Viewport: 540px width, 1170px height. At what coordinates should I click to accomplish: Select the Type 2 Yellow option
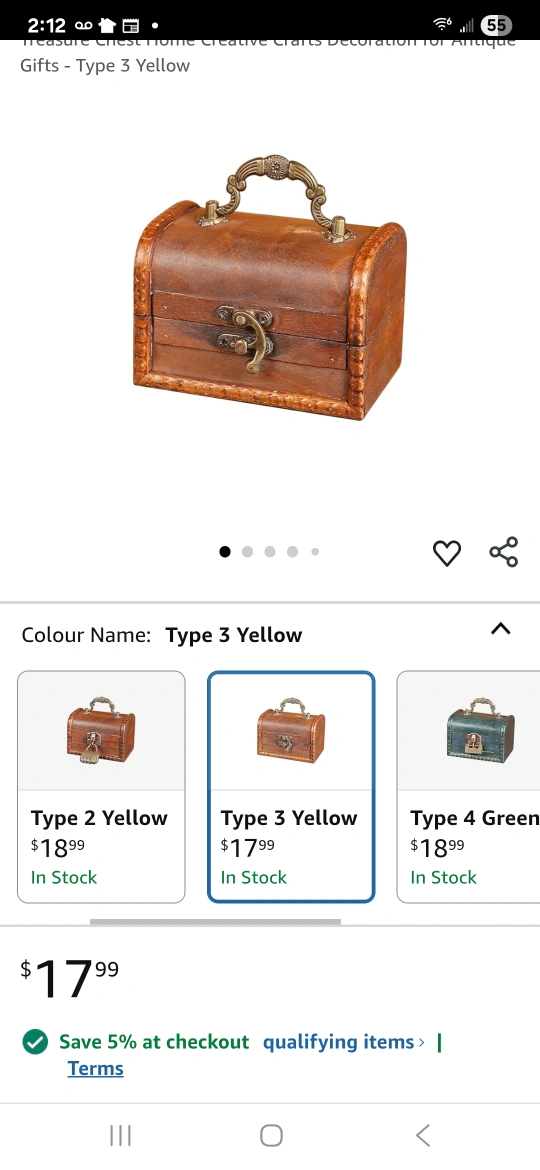pyautogui.click(x=101, y=786)
